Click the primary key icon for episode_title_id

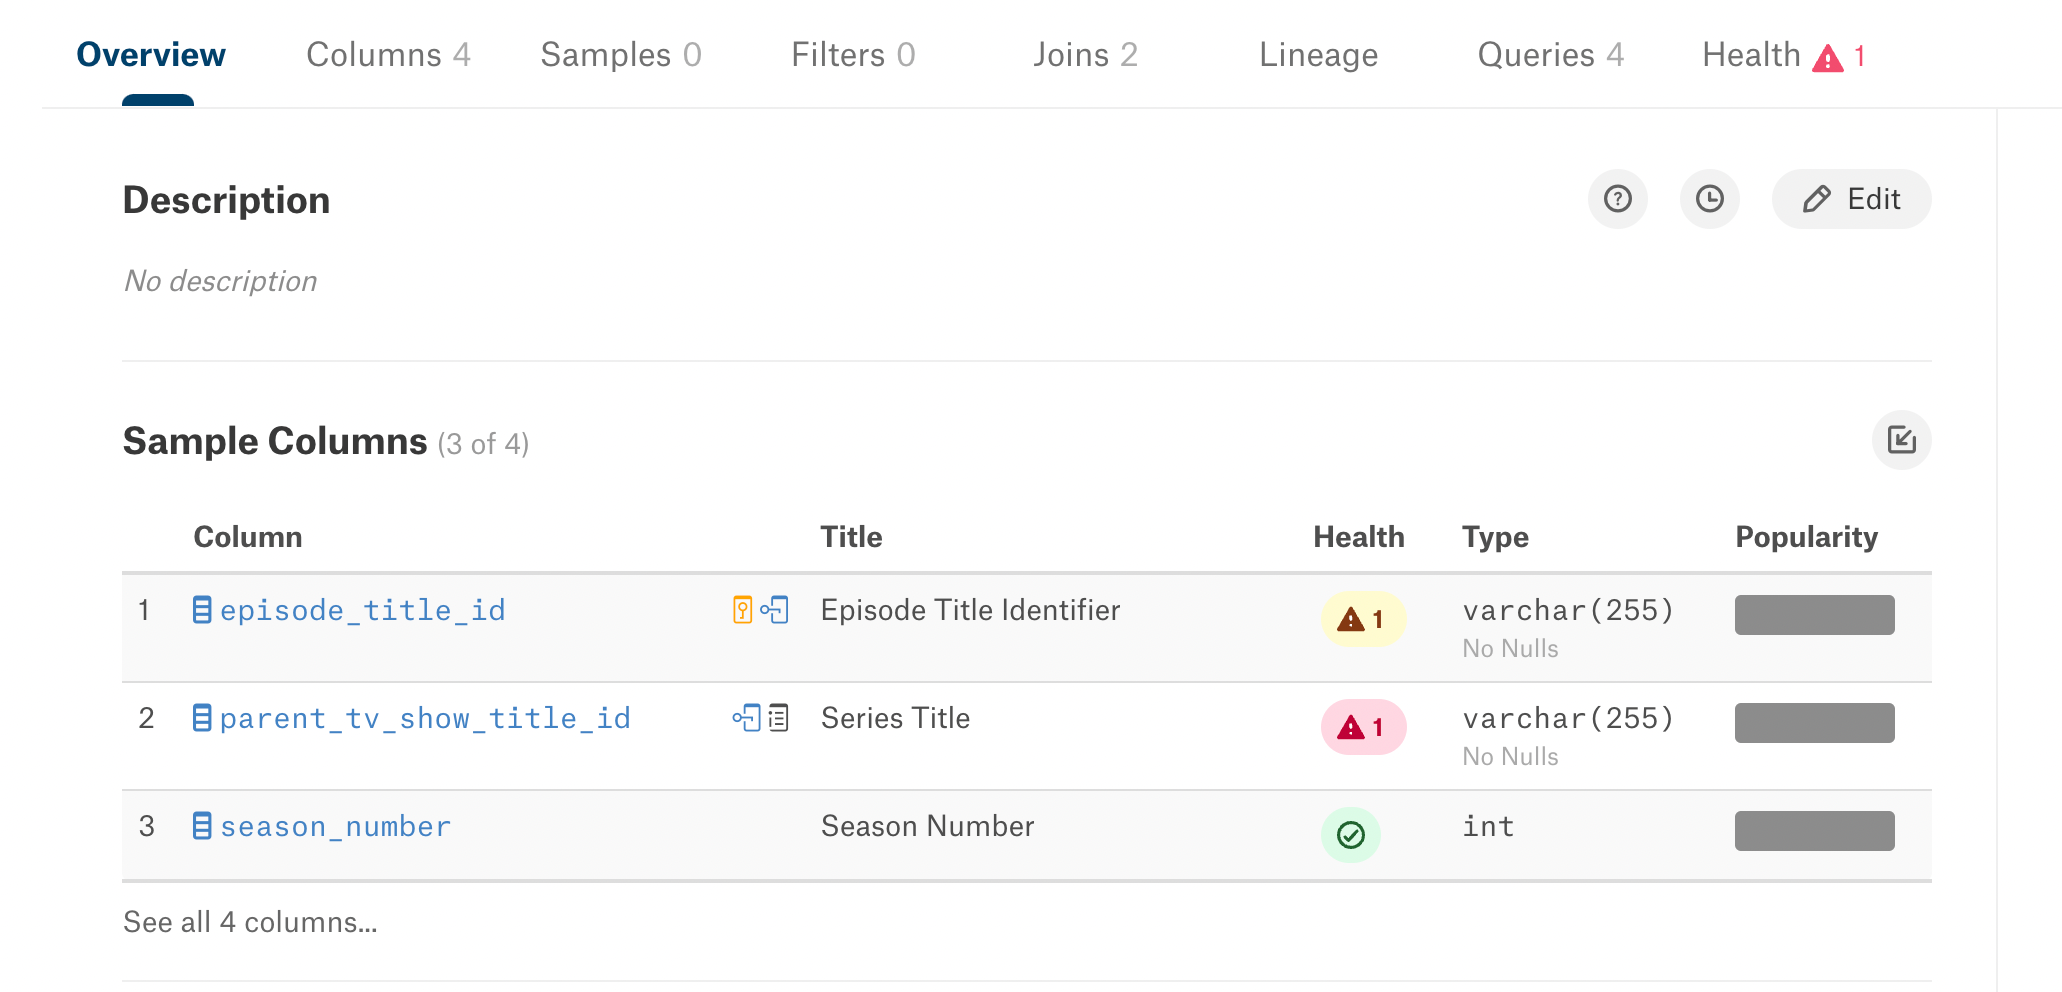[742, 610]
